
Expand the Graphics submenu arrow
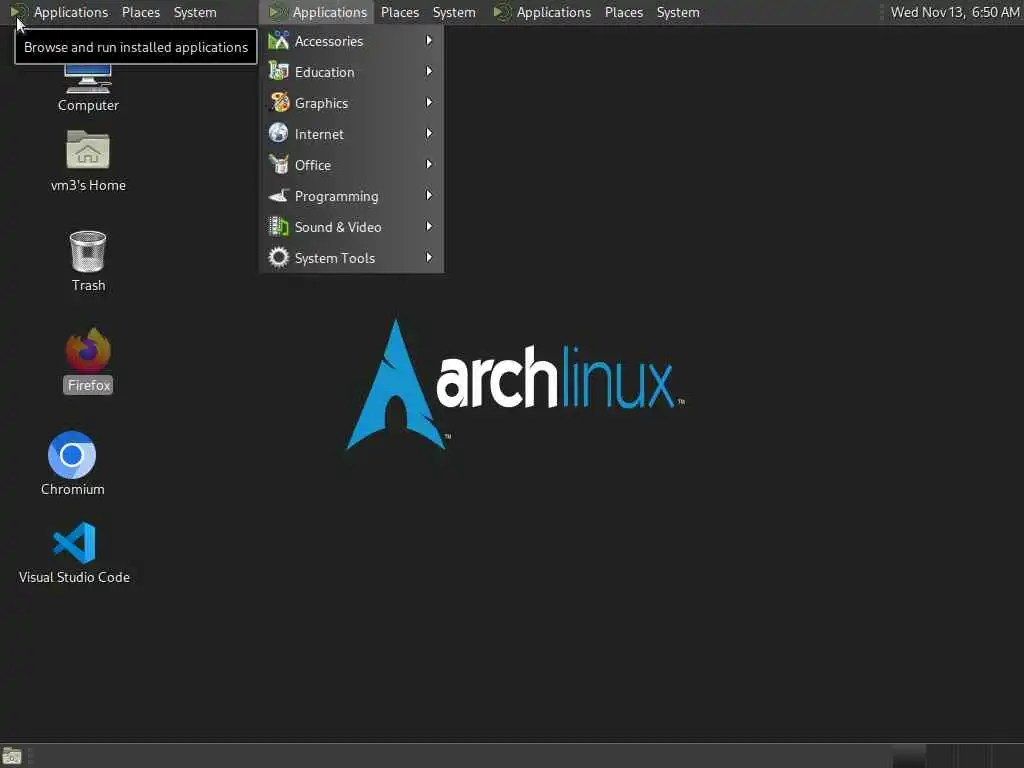pyautogui.click(x=429, y=103)
